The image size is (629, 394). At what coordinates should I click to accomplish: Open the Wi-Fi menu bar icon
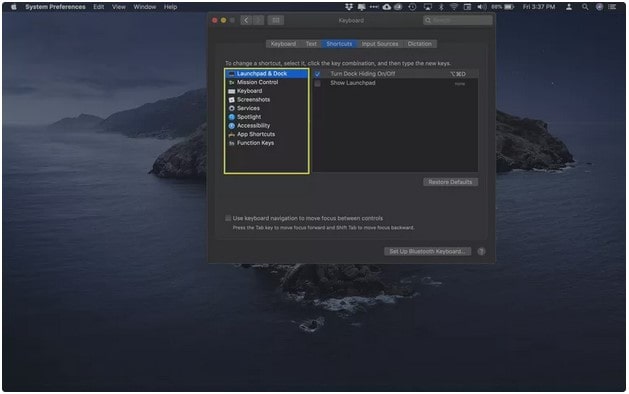click(454, 7)
